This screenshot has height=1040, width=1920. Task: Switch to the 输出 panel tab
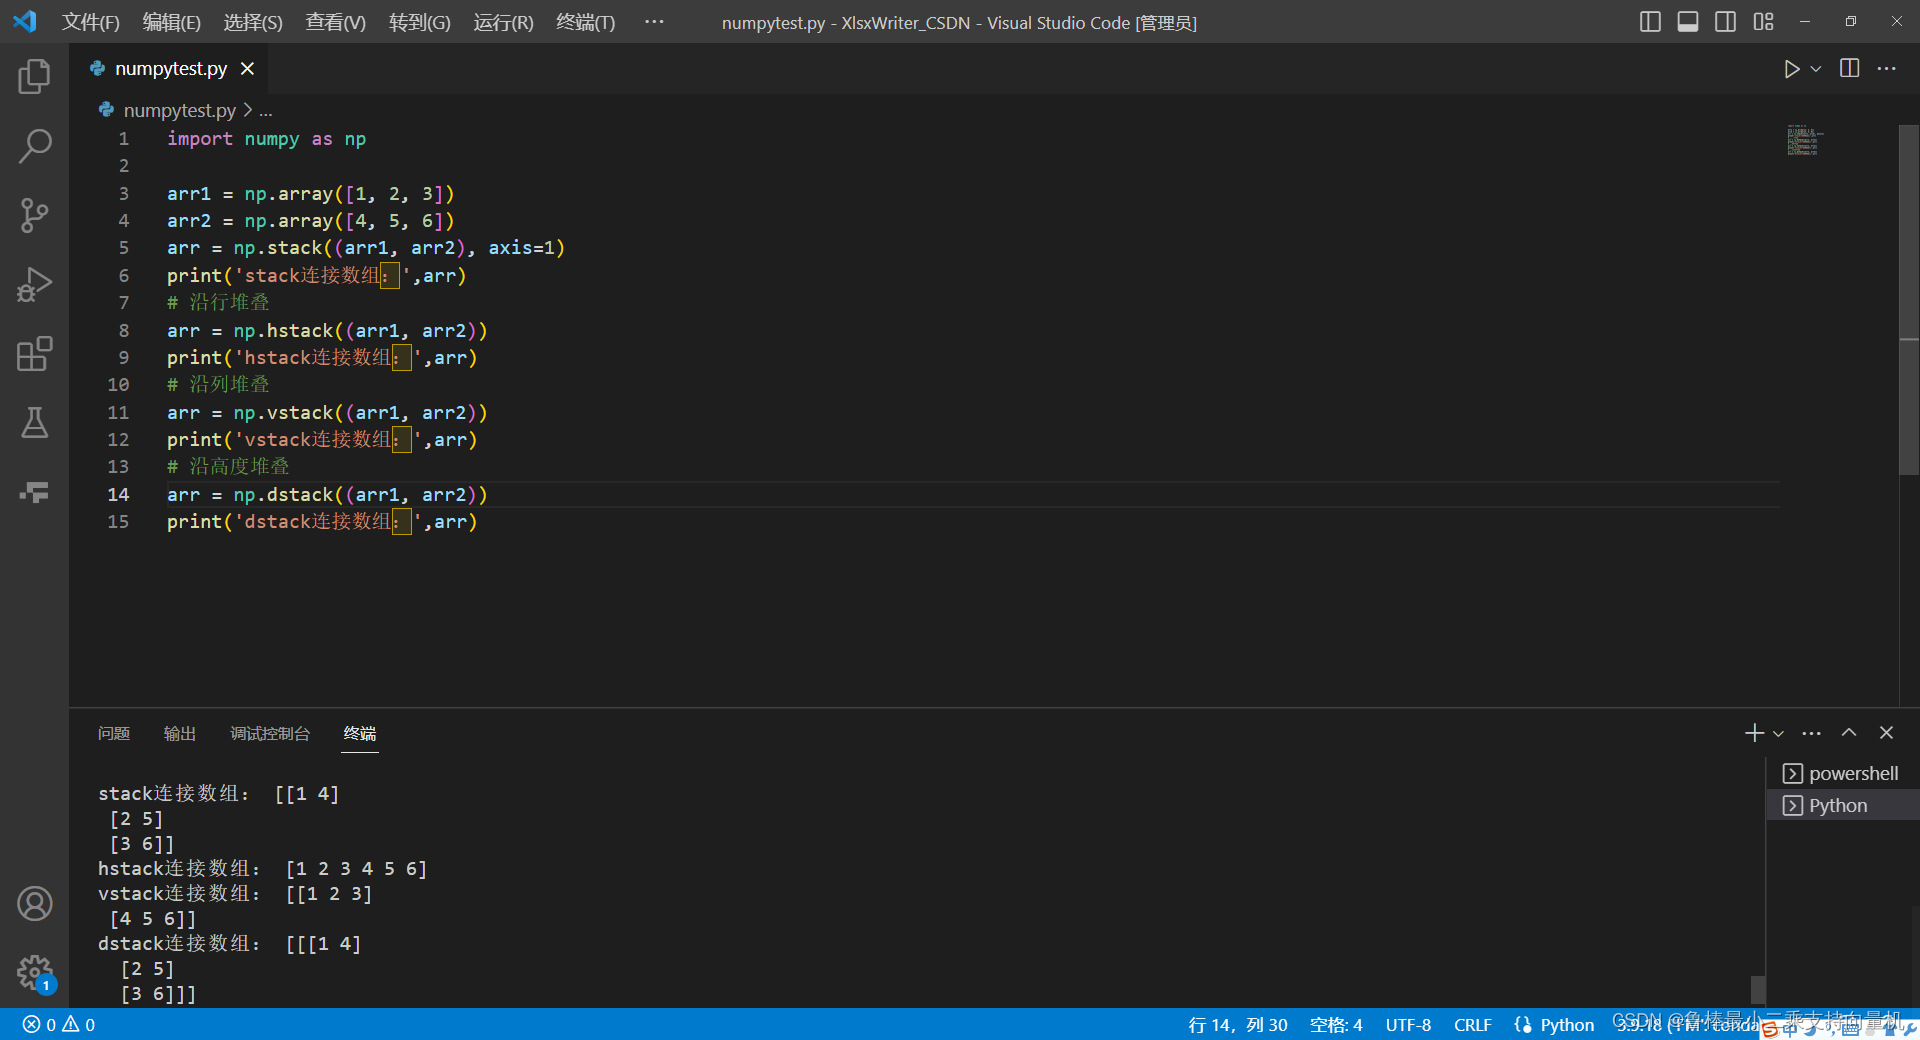[x=180, y=734]
